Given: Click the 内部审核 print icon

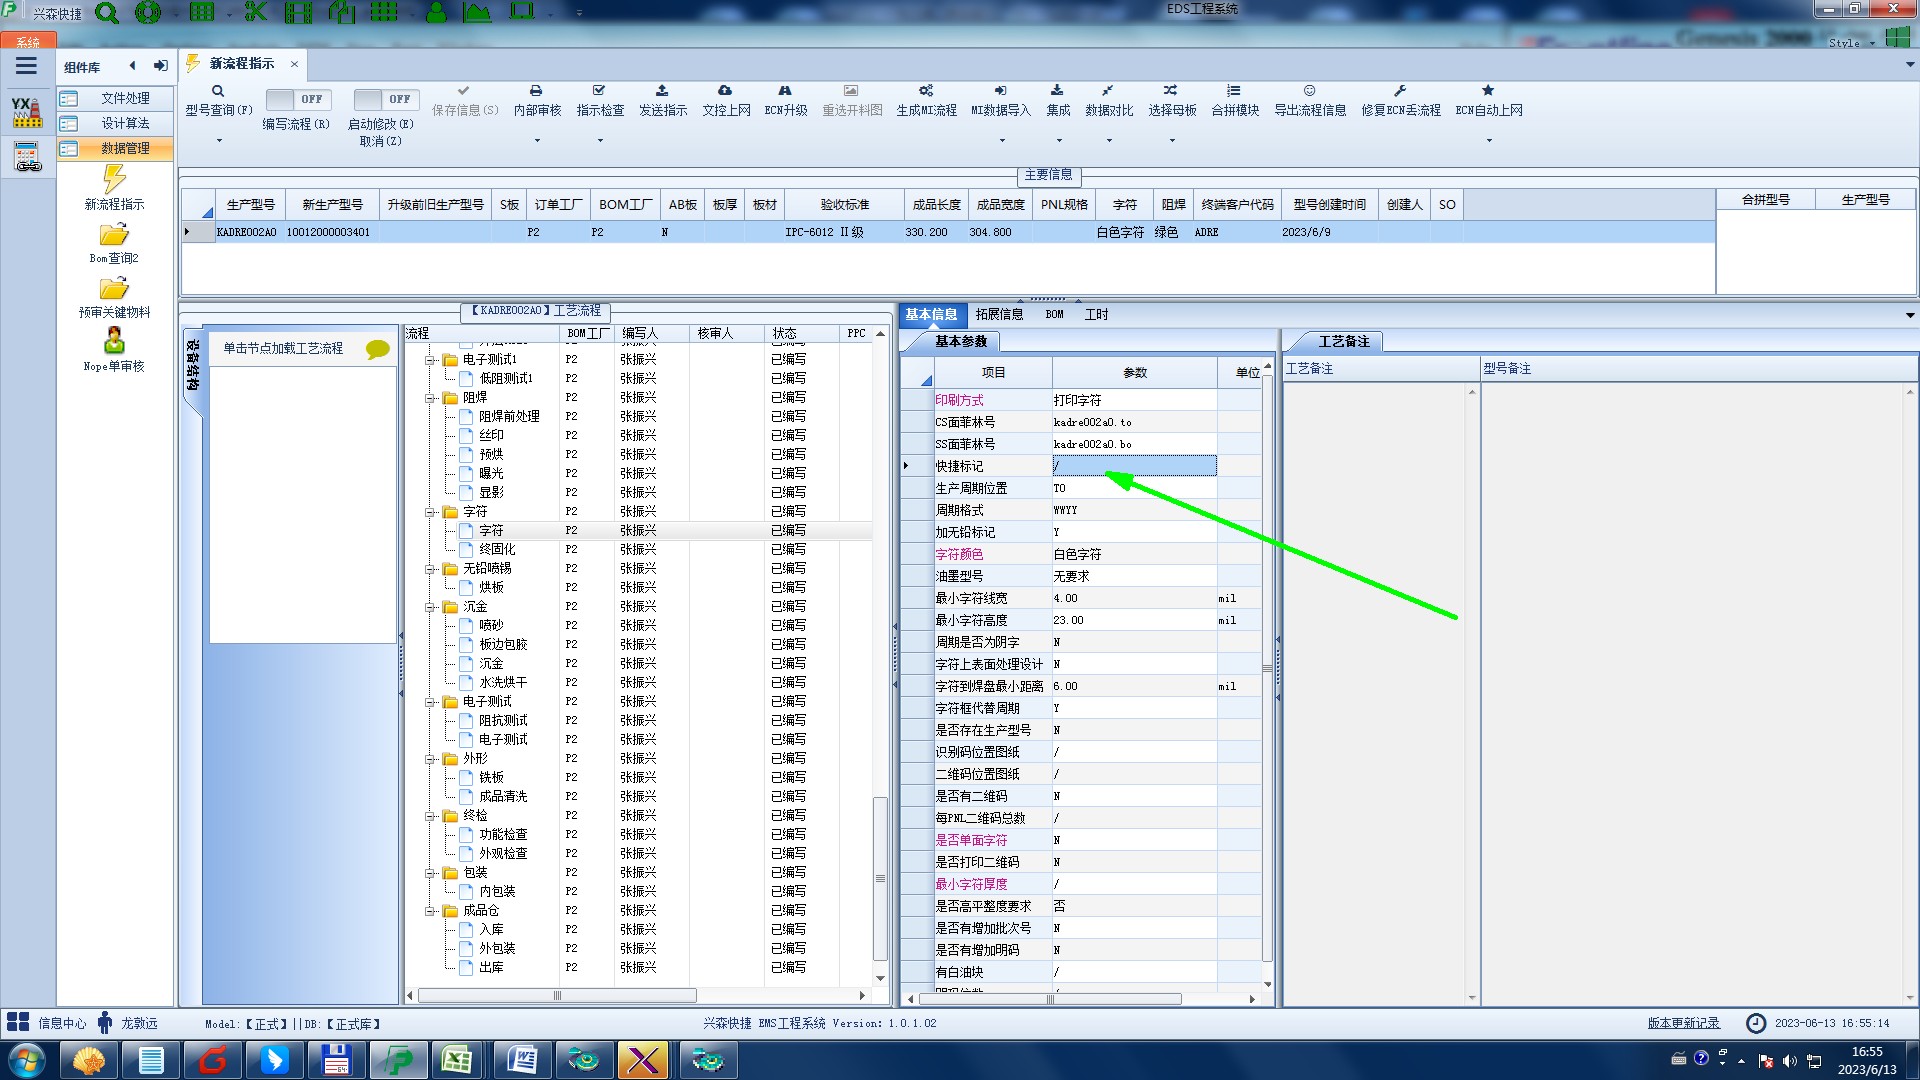Looking at the screenshot, I should click(x=536, y=91).
